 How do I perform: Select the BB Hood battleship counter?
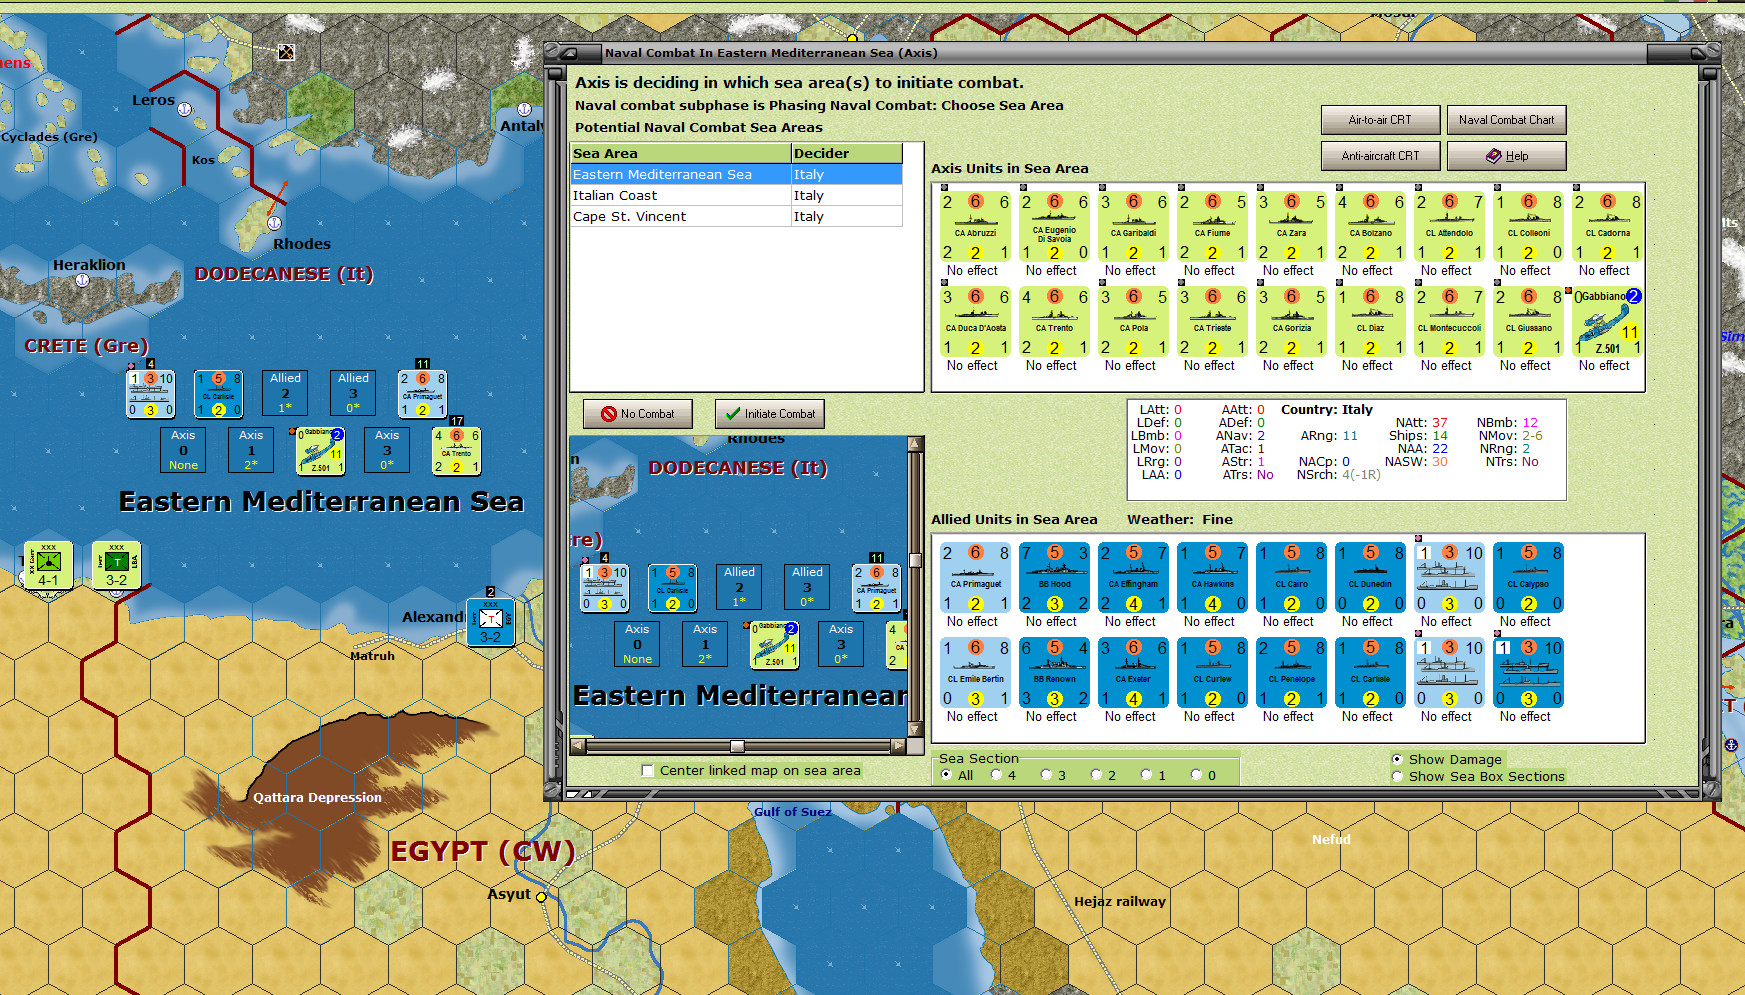(x=1054, y=578)
